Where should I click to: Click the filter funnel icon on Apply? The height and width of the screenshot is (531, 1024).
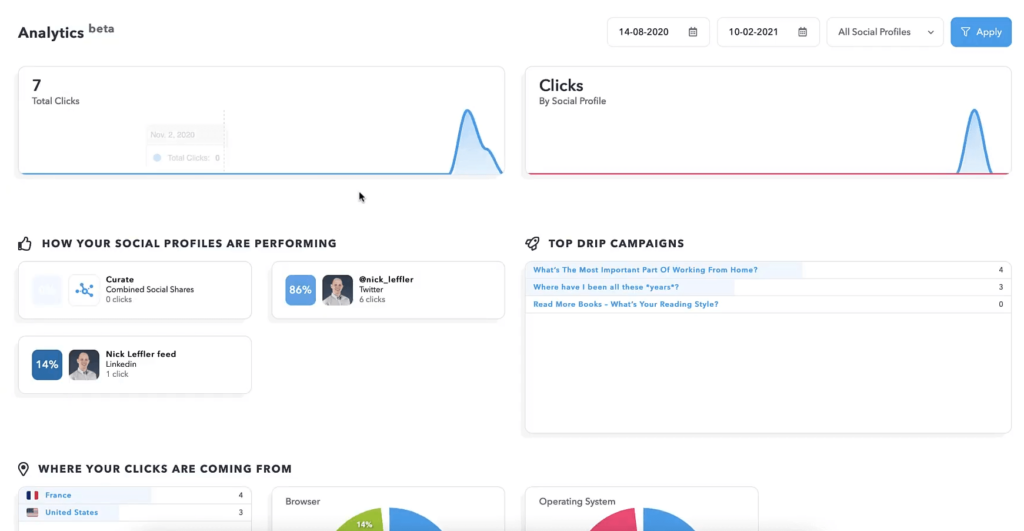tap(965, 32)
